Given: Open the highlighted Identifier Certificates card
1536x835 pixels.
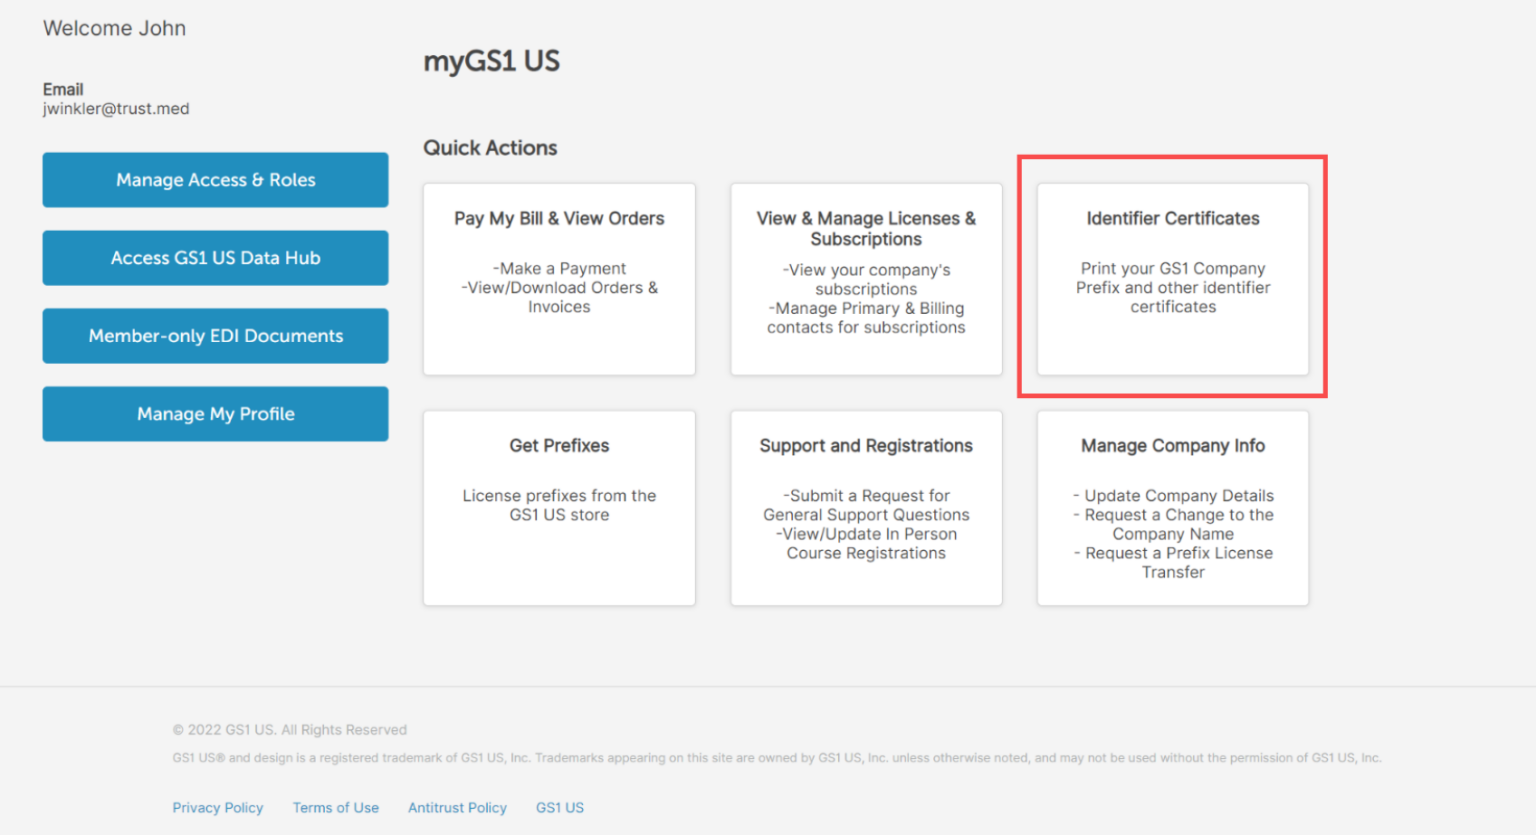Looking at the screenshot, I should (1172, 278).
